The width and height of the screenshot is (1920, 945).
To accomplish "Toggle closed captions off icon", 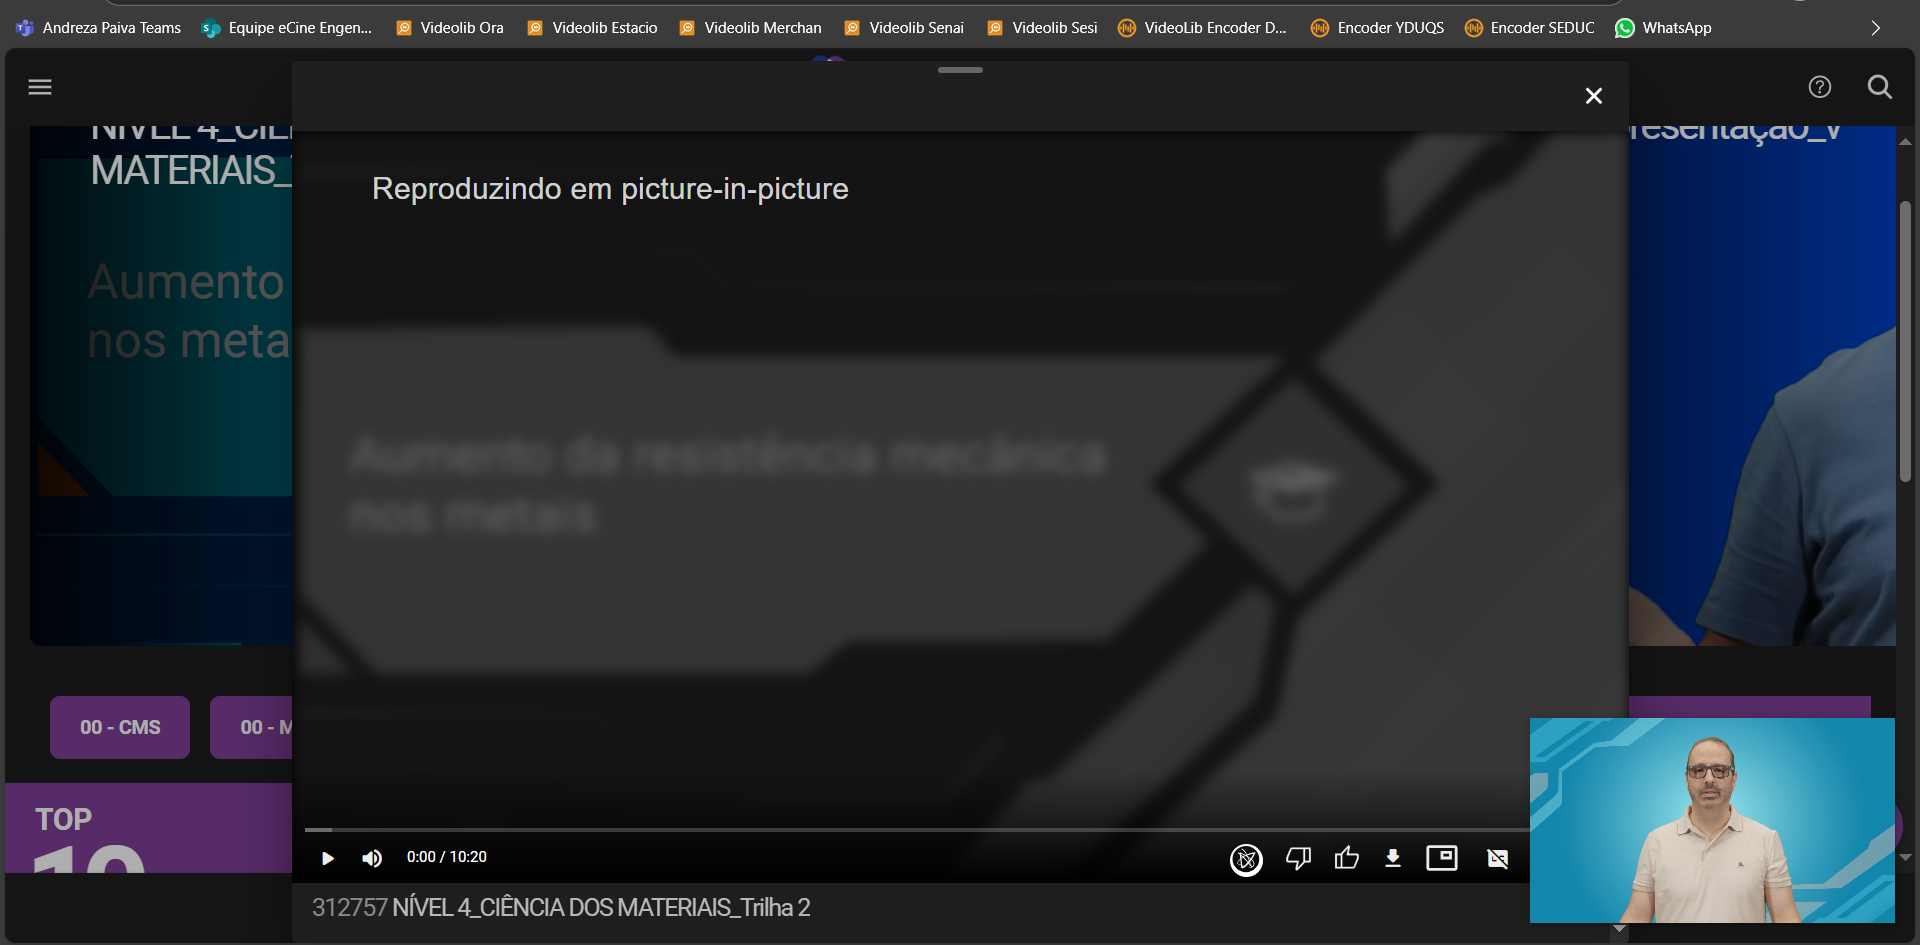I will 1497,858.
